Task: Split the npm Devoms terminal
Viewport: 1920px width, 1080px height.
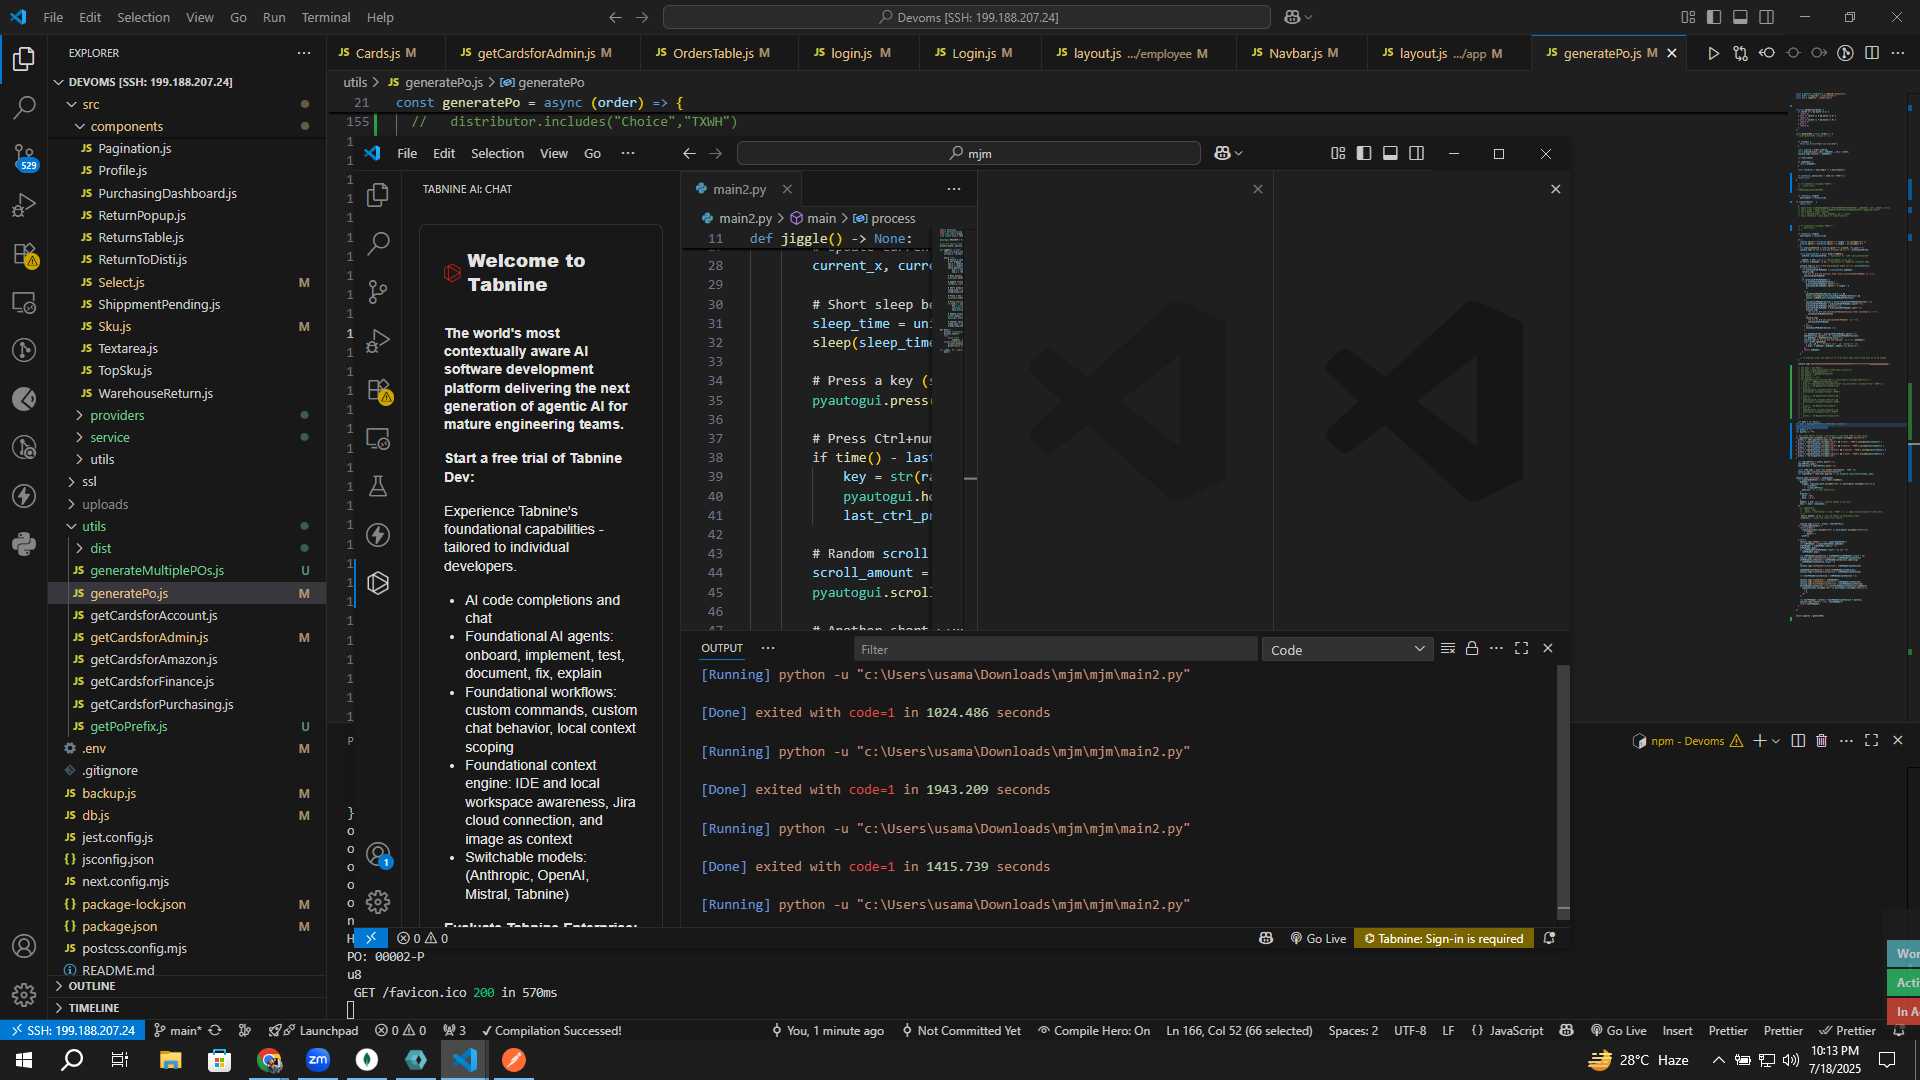Action: tap(1798, 741)
